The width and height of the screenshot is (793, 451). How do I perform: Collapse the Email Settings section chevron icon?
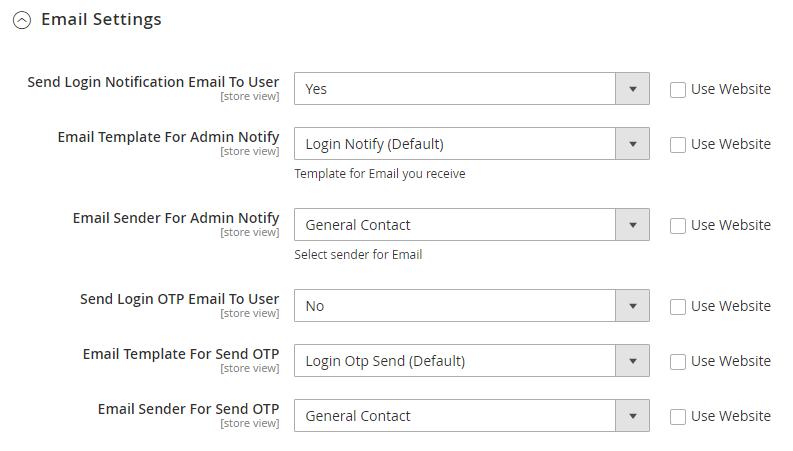click(x=22, y=20)
